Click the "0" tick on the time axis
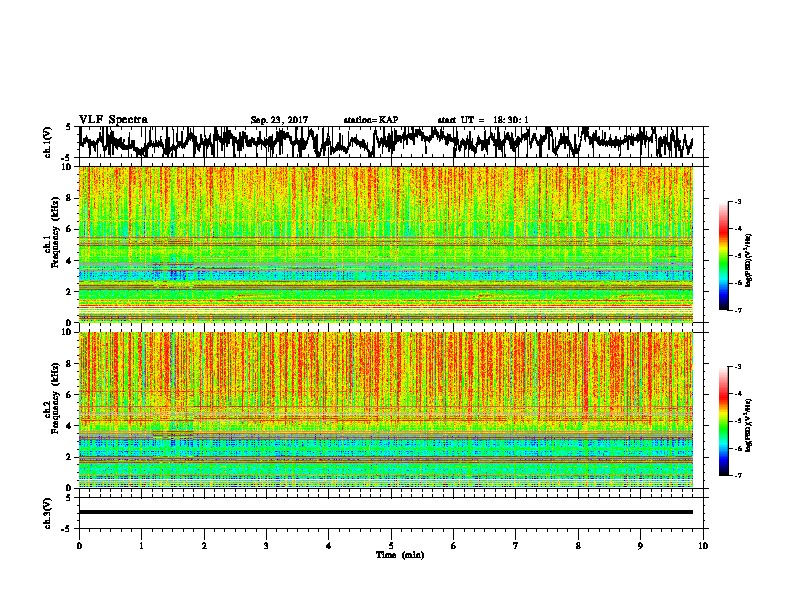The height and width of the screenshot is (612, 792). [x=79, y=546]
